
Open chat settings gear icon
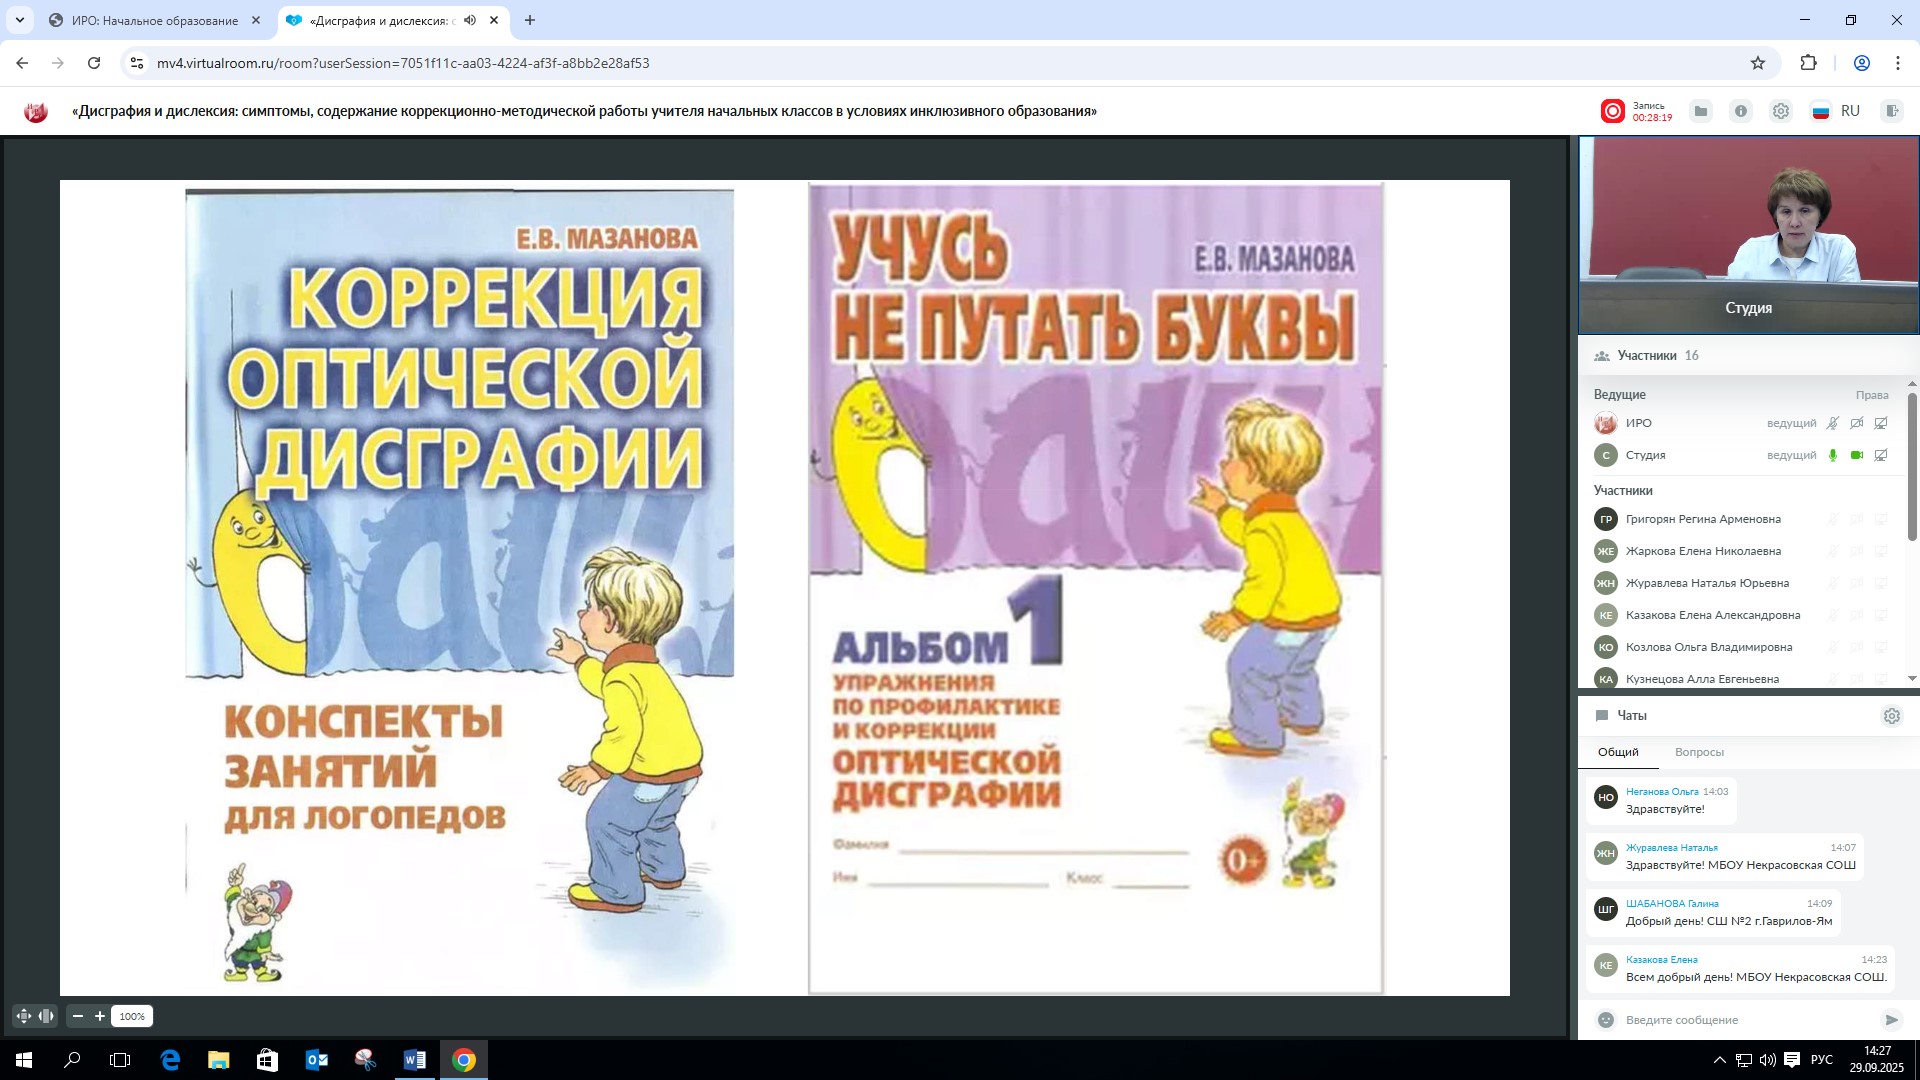coord(1891,716)
